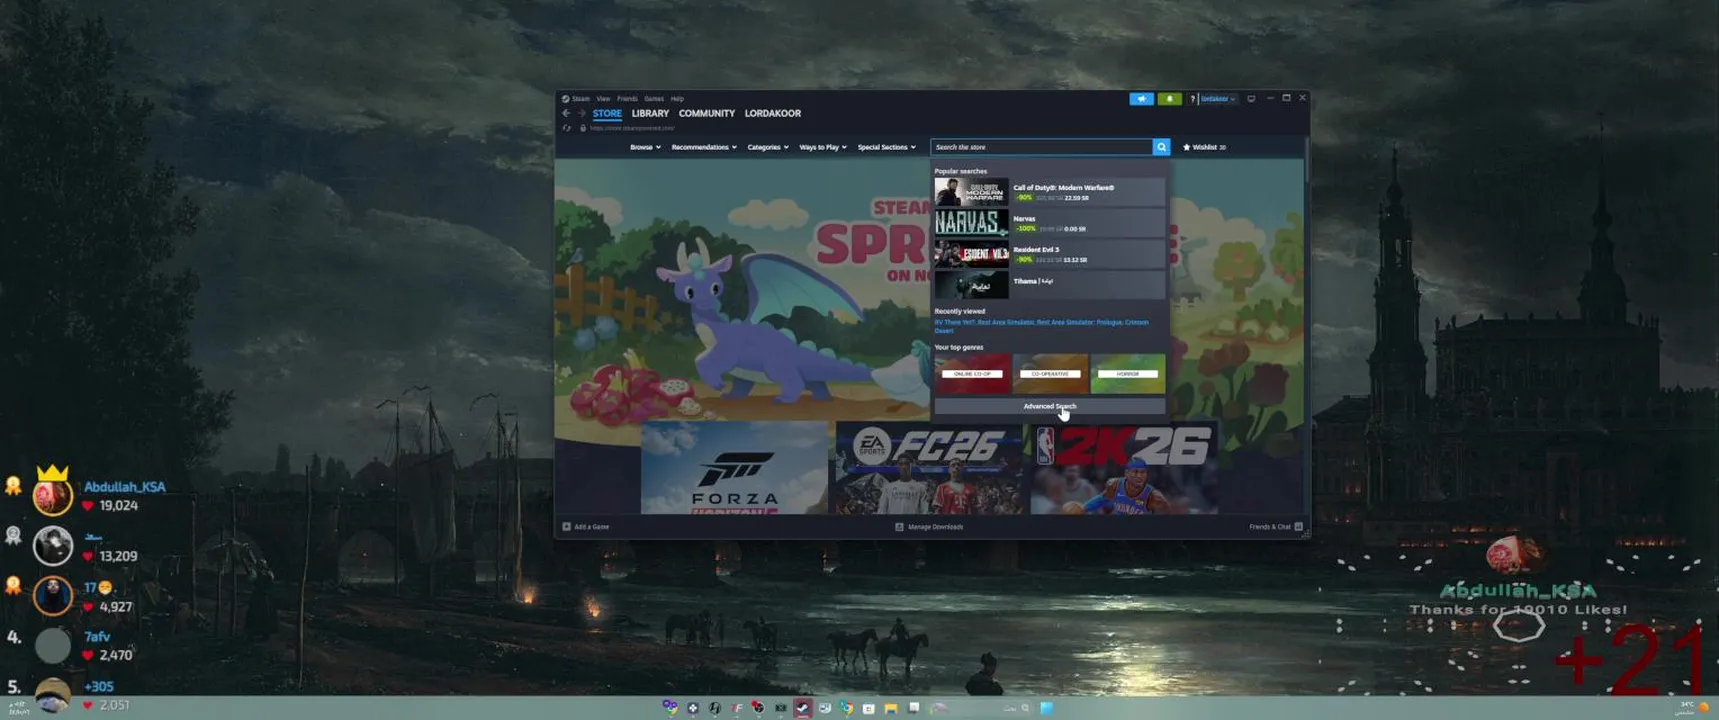This screenshot has width=1719, height=720.
Task: Open the LORDAKOOR profile tab
Action: click(x=773, y=113)
